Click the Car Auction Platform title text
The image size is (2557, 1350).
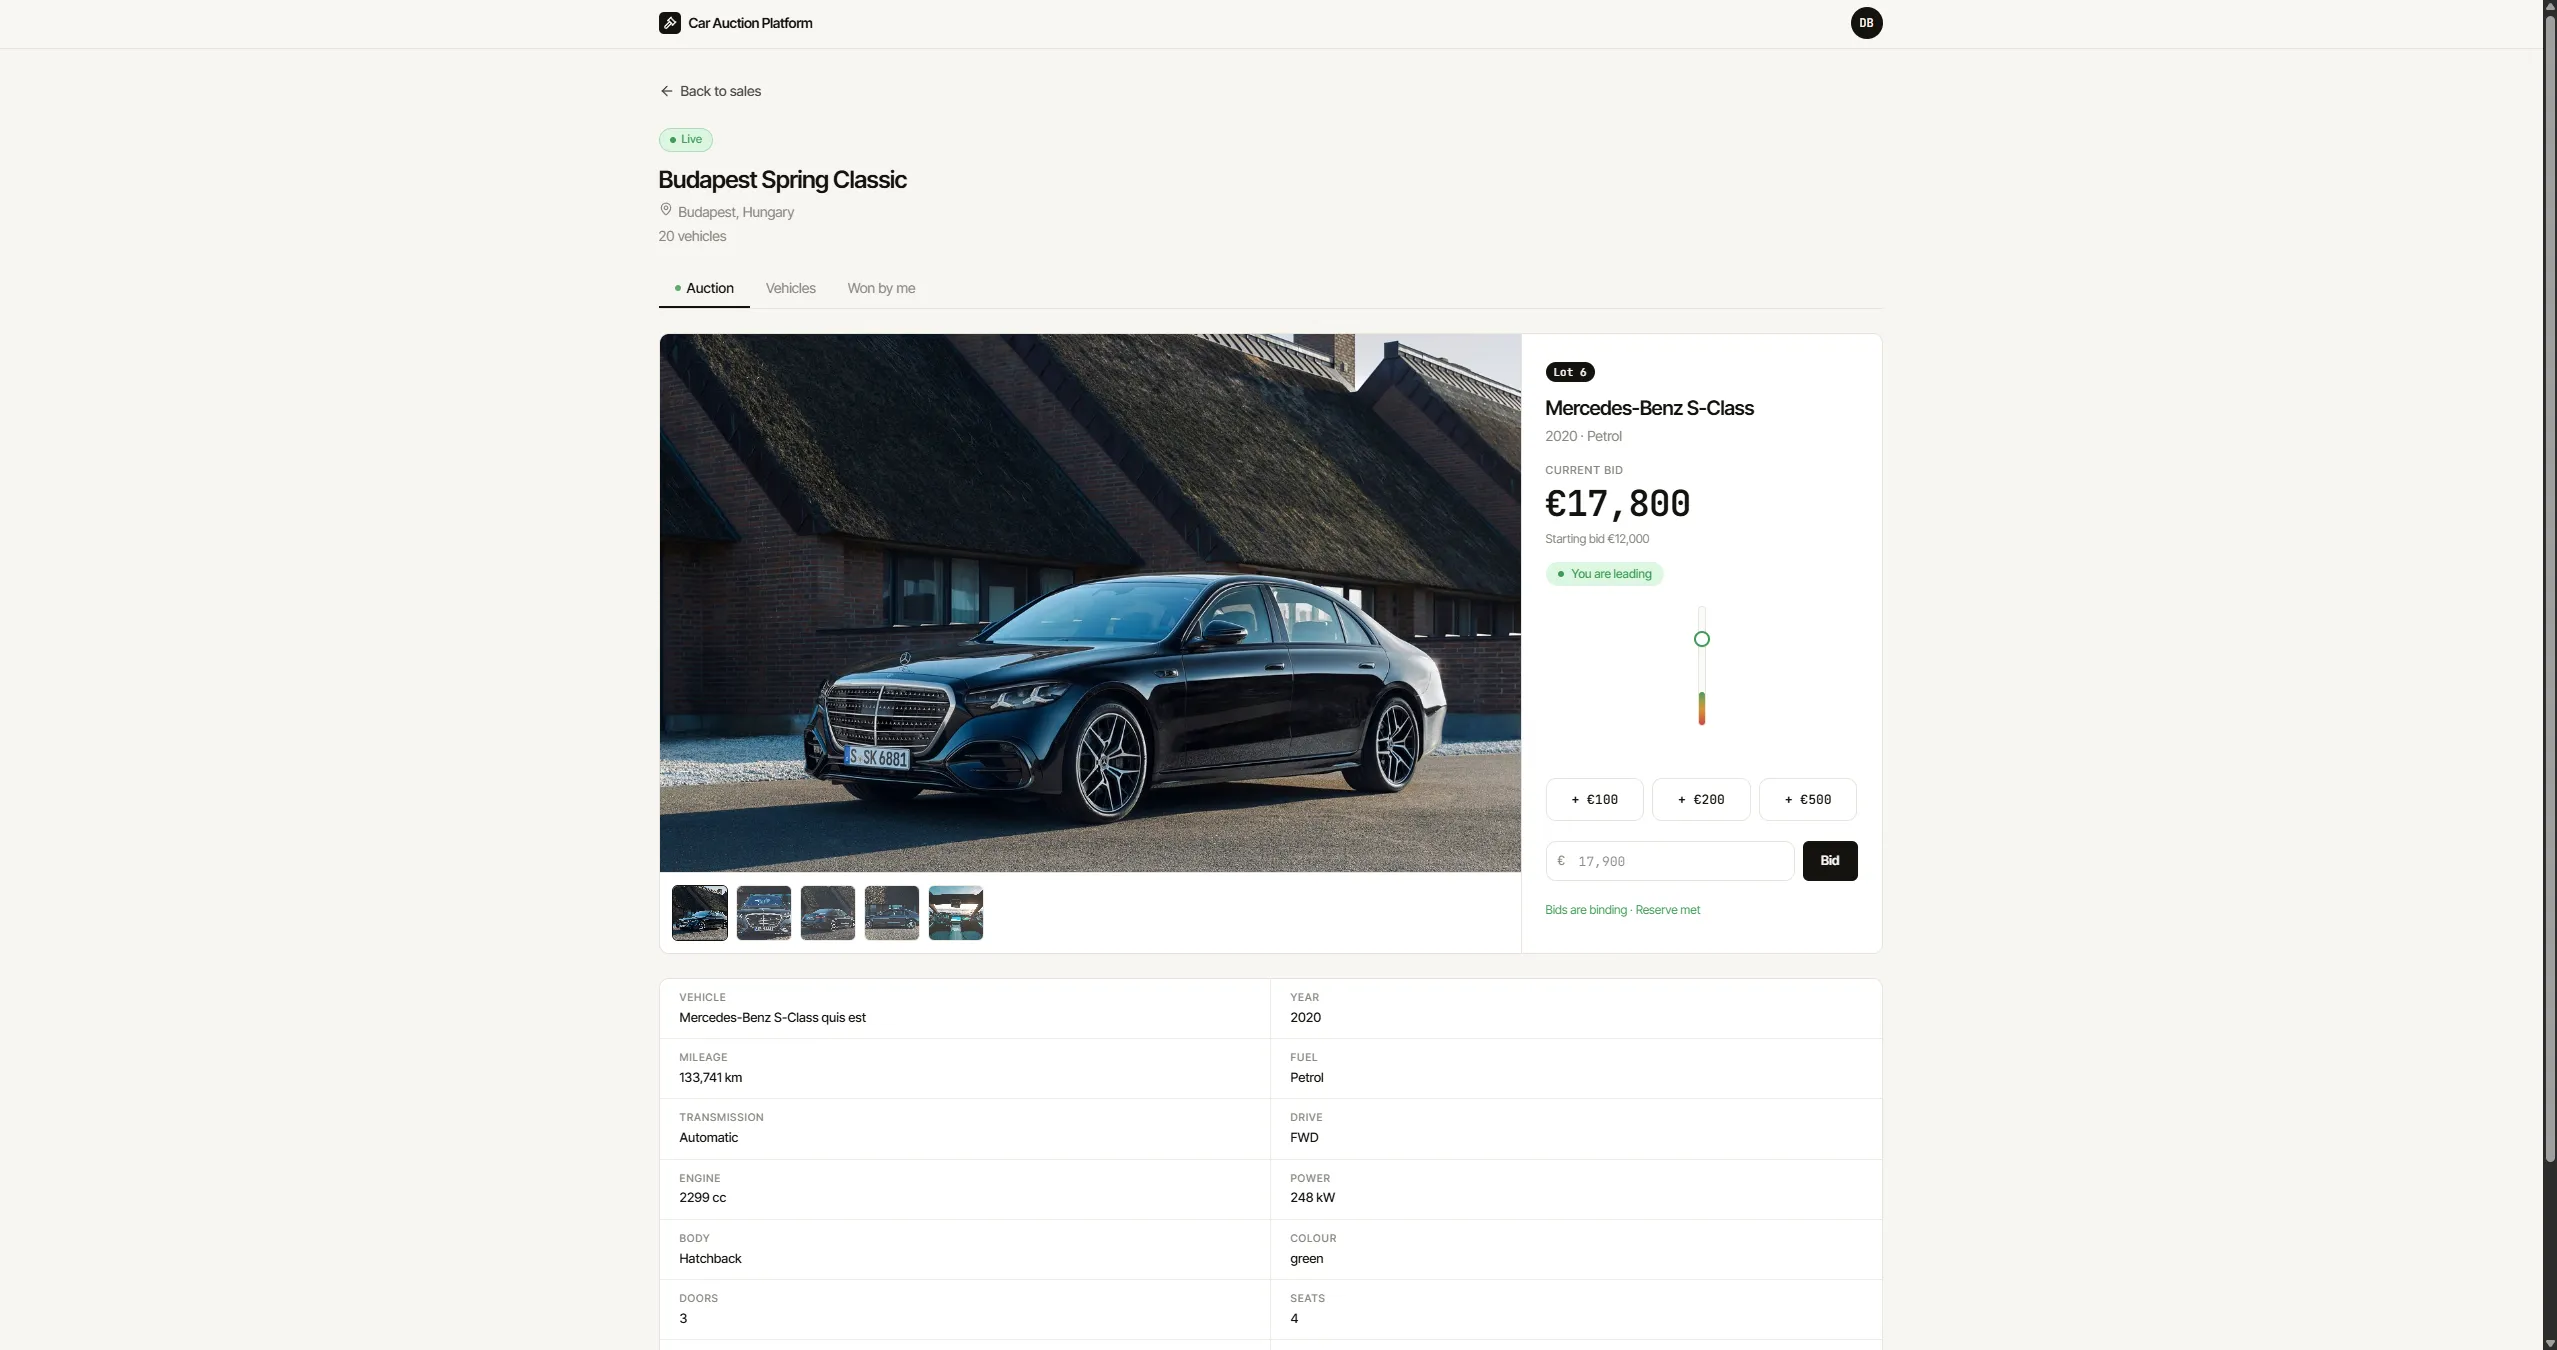tap(750, 23)
